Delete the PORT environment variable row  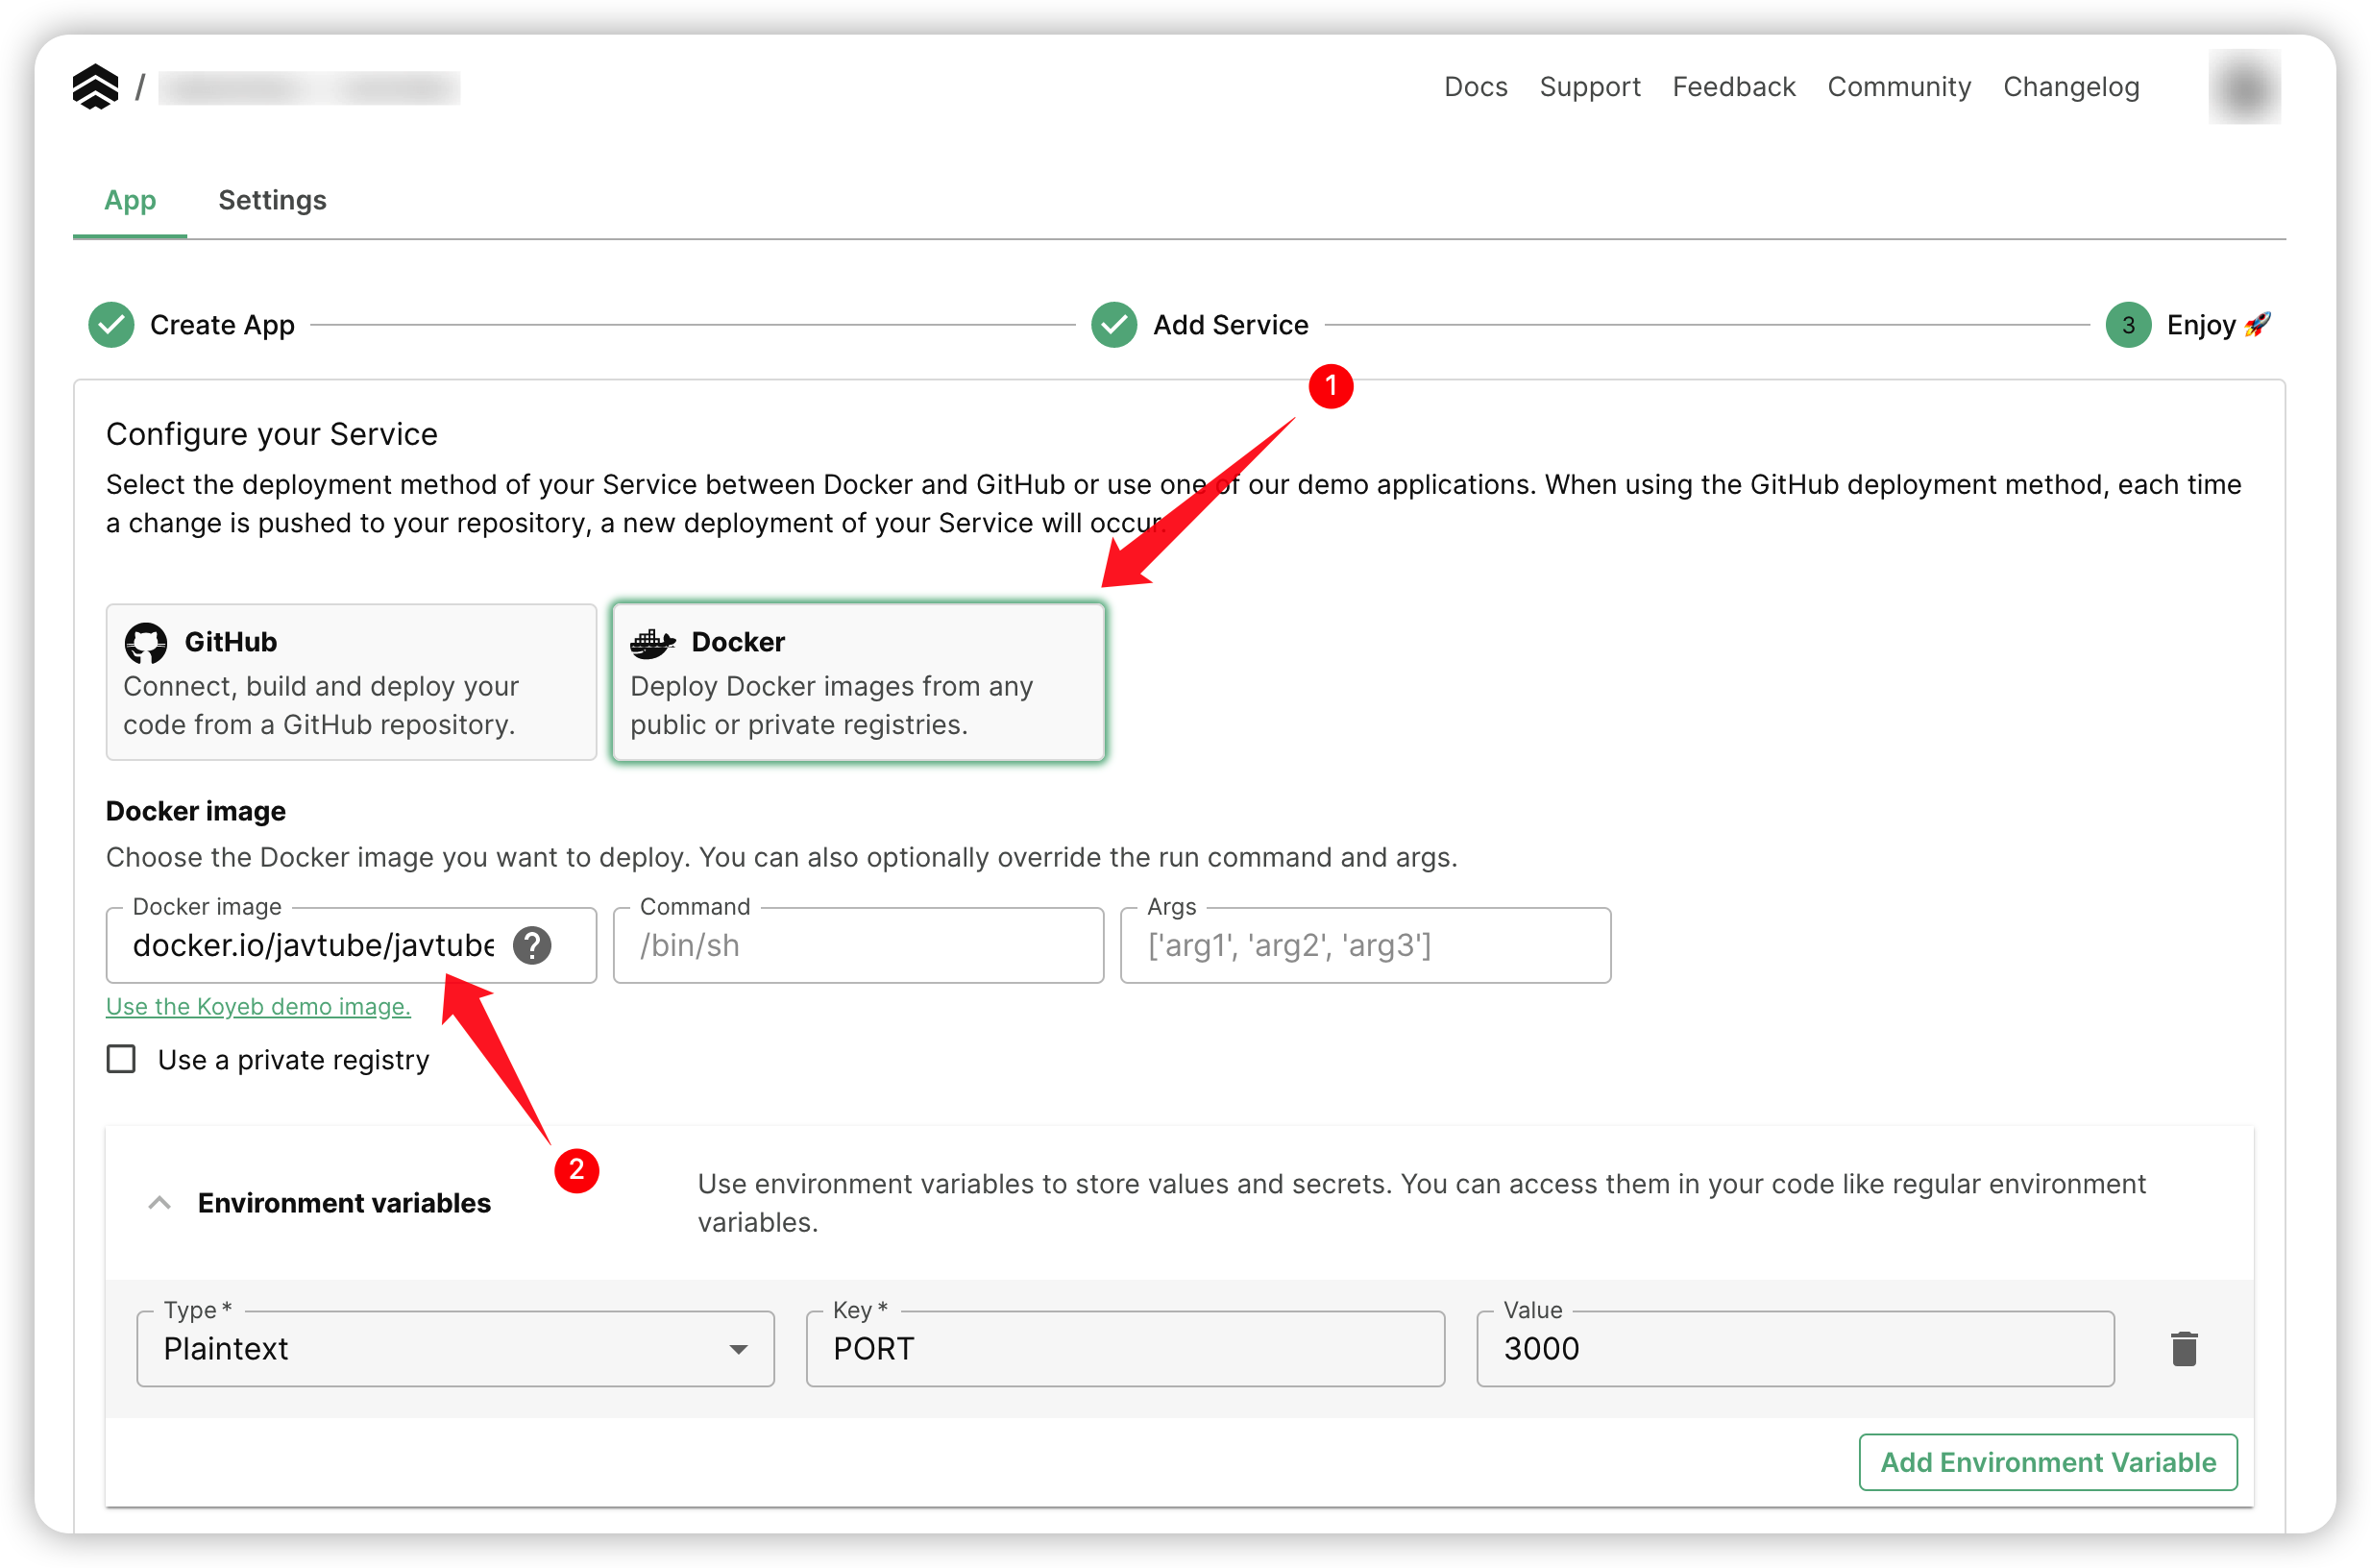tap(2184, 1348)
